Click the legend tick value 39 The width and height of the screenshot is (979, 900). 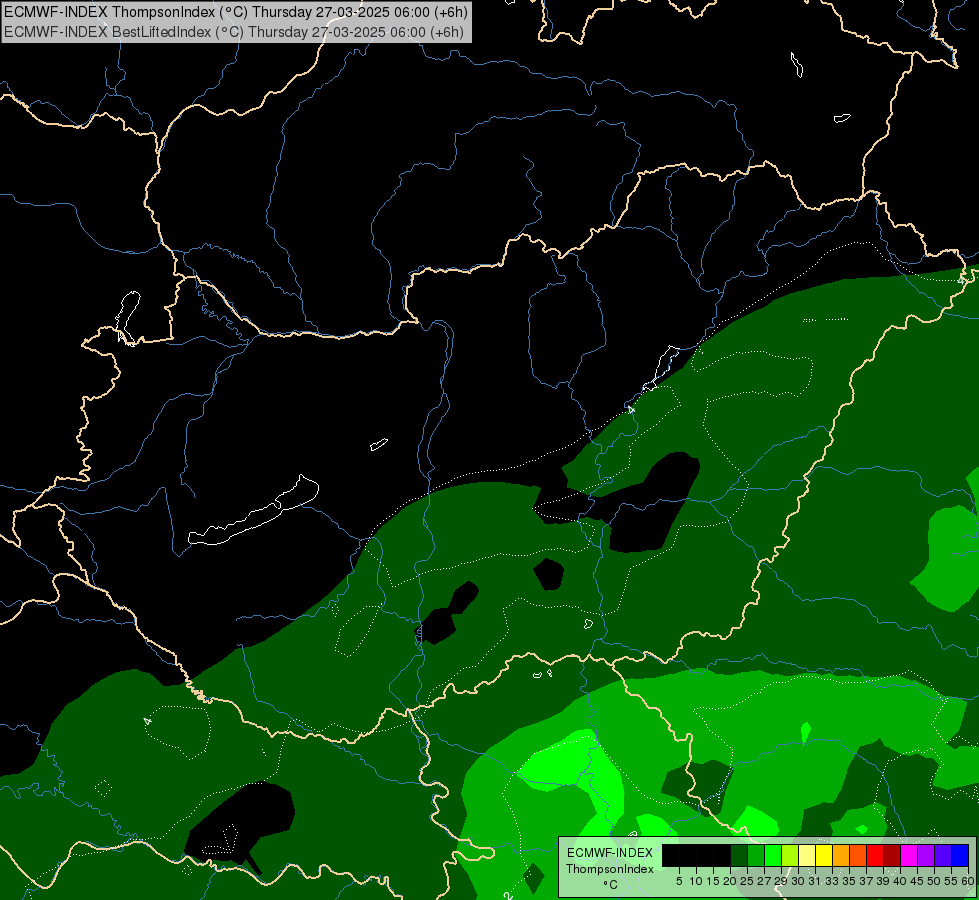(883, 881)
